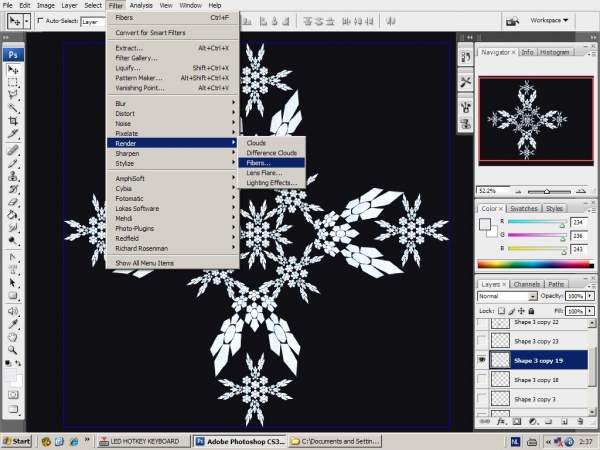Open the Auto-Select Layer dropdown
The height and width of the screenshot is (450, 600).
tap(93, 22)
